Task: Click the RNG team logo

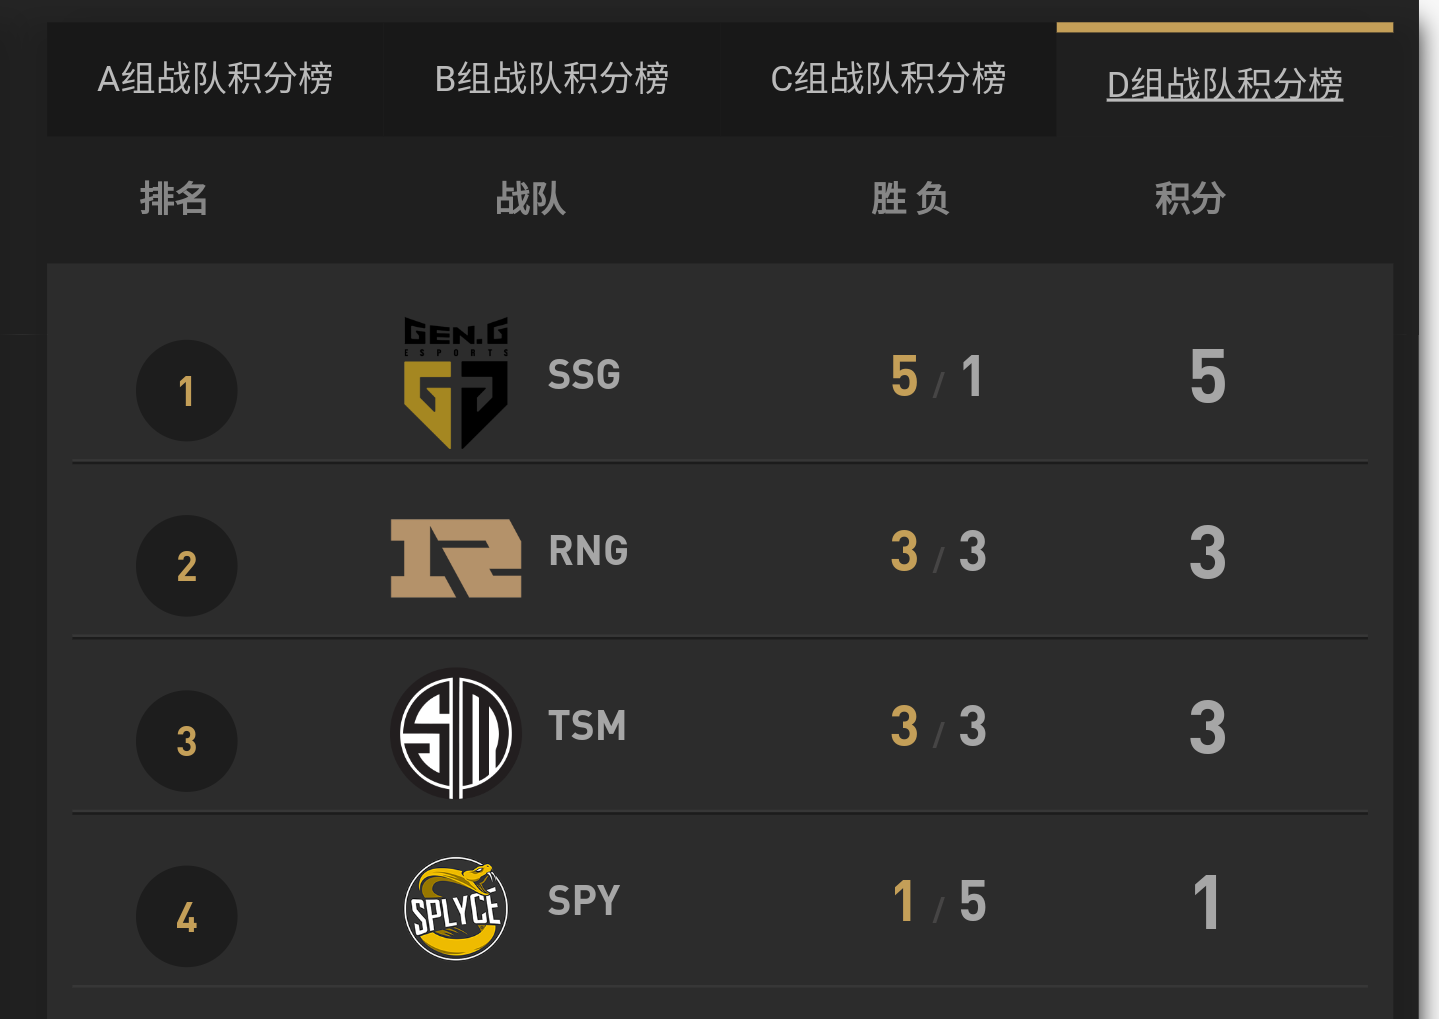Action: point(456,557)
